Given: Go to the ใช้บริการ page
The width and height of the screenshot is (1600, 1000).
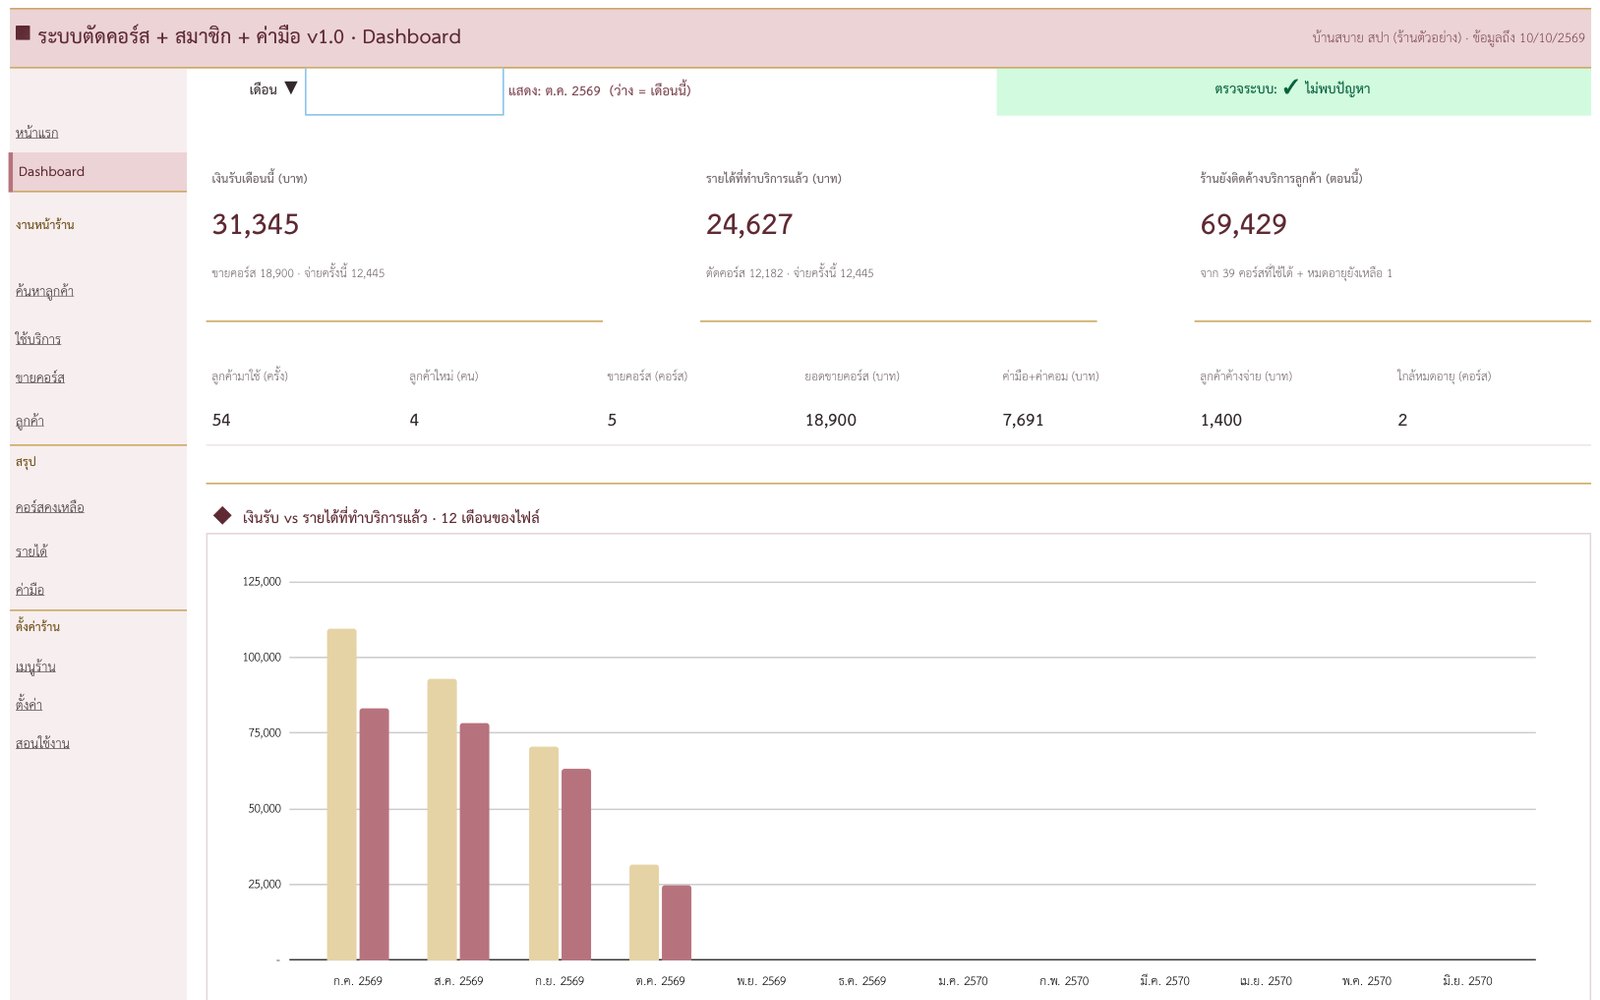Looking at the screenshot, I should coord(38,339).
